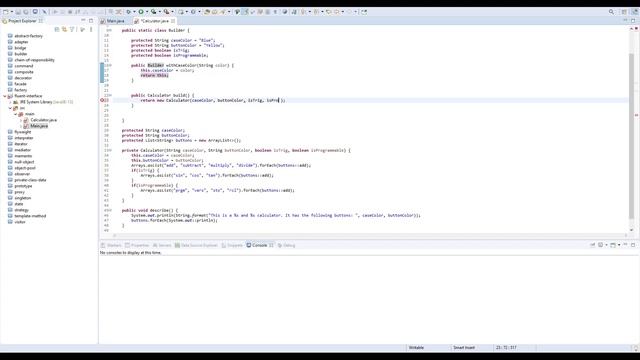640x360 pixels.
Task: Click the External Tools run icon
Action: (167, 12)
